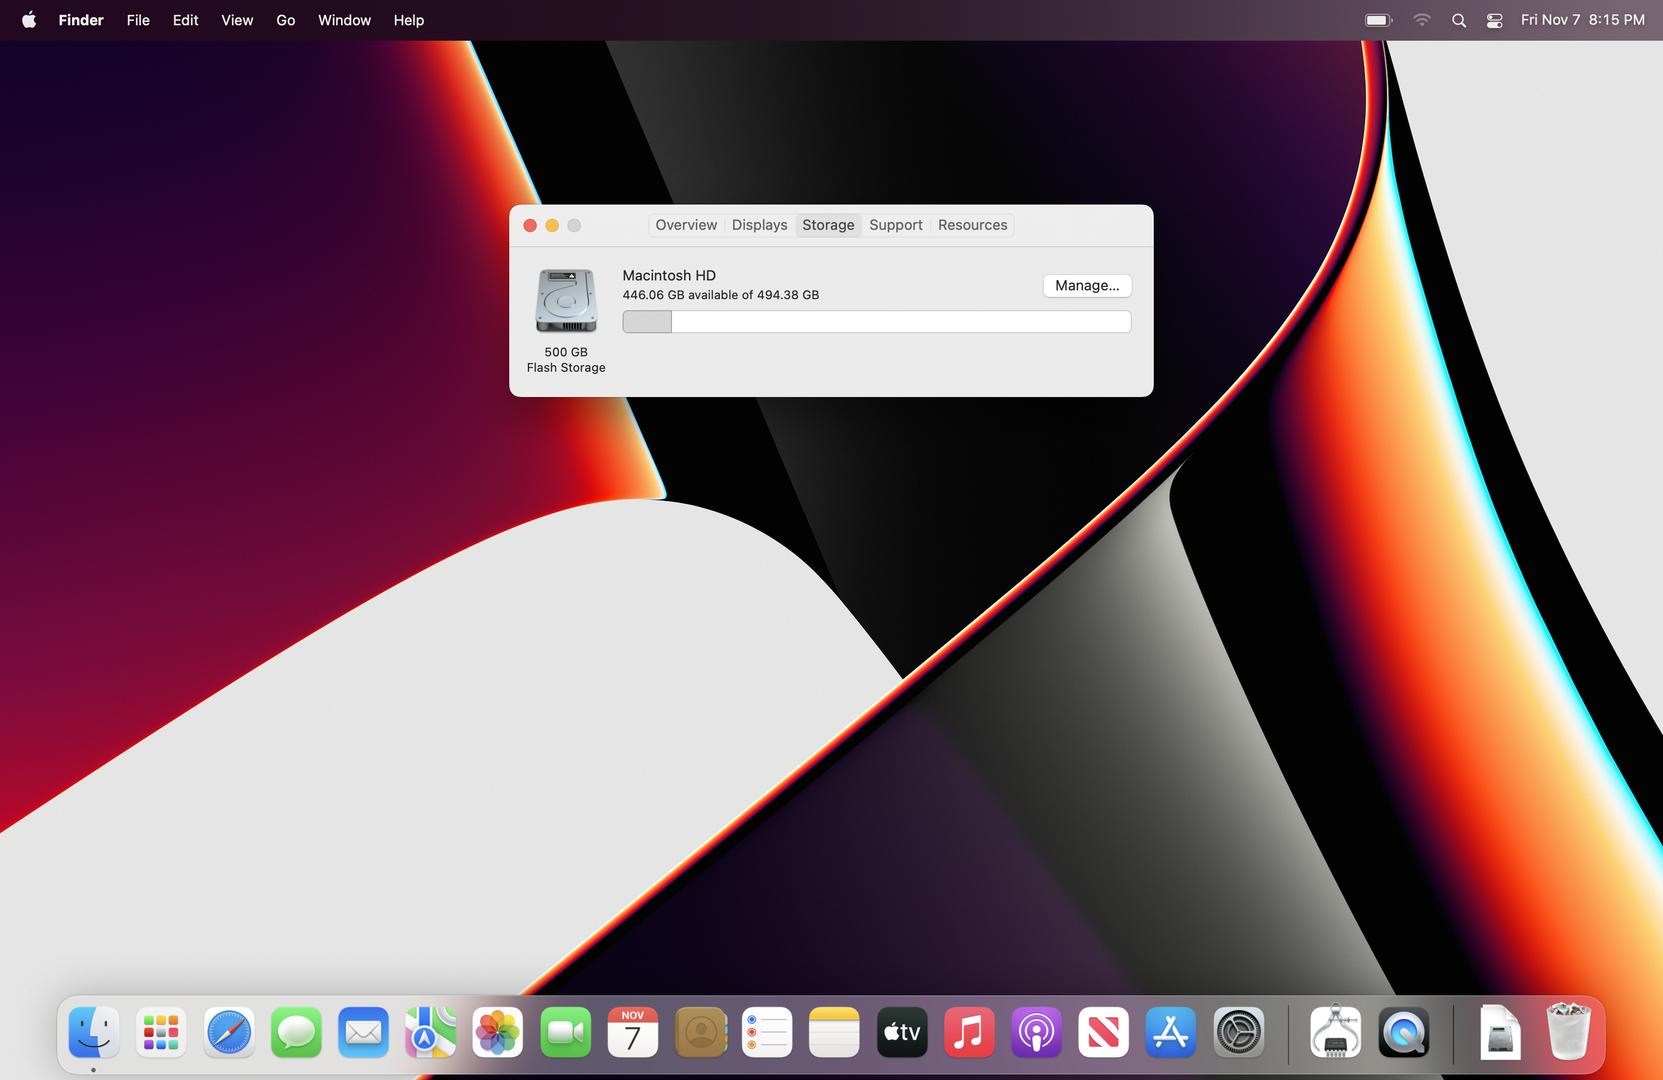Click the storage usage bar
This screenshot has width=1663, height=1080.
[876, 322]
